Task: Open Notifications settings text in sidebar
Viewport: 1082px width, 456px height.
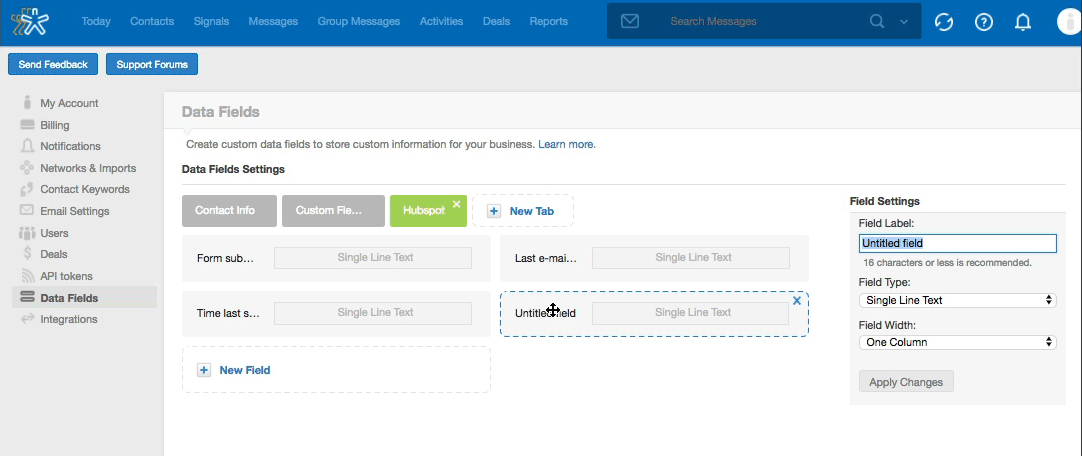Action: pos(70,146)
